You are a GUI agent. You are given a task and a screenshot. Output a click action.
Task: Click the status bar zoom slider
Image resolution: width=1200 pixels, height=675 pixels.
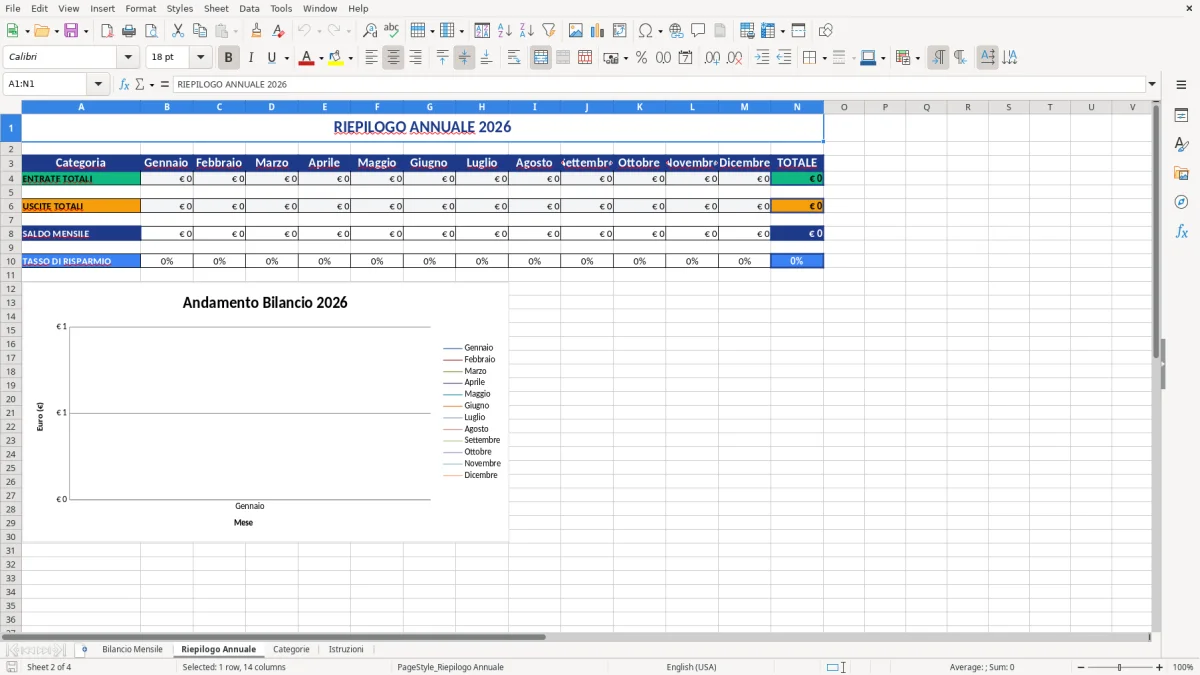click(x=1120, y=667)
